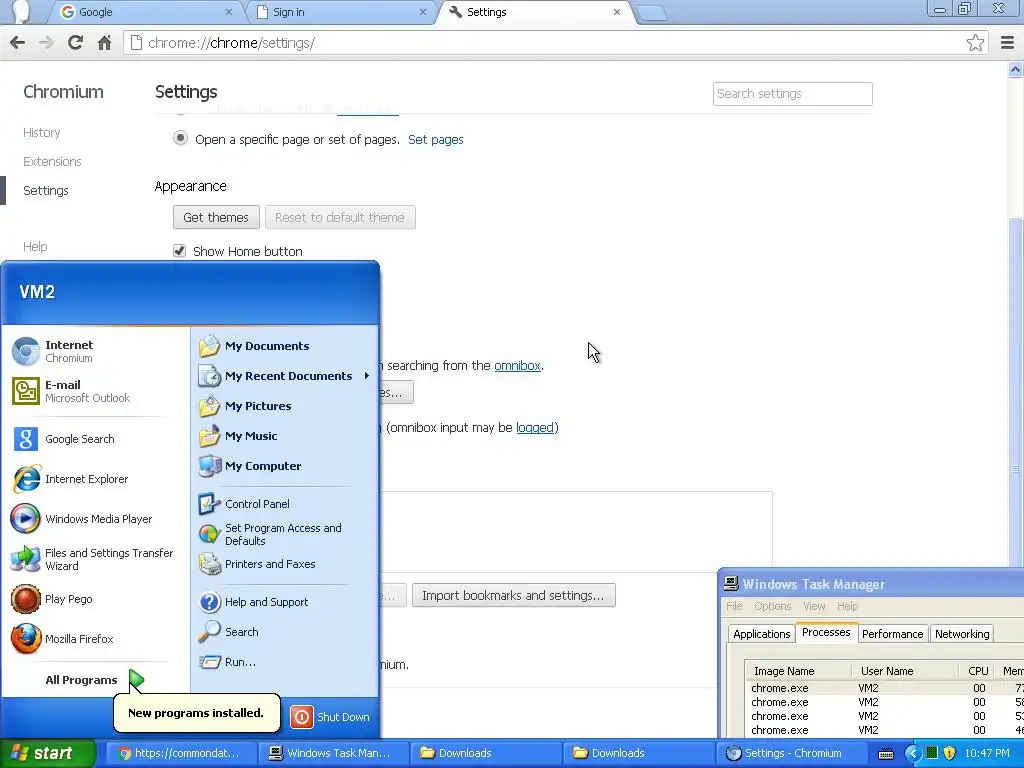Sort Task Manager by Image Name column

coord(798,671)
